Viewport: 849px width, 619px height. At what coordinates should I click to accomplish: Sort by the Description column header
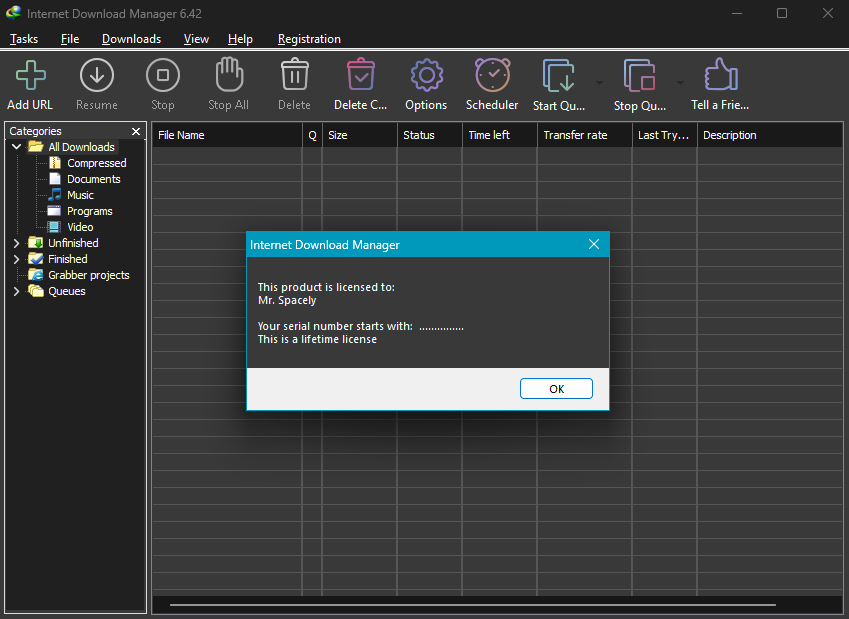(x=770, y=135)
